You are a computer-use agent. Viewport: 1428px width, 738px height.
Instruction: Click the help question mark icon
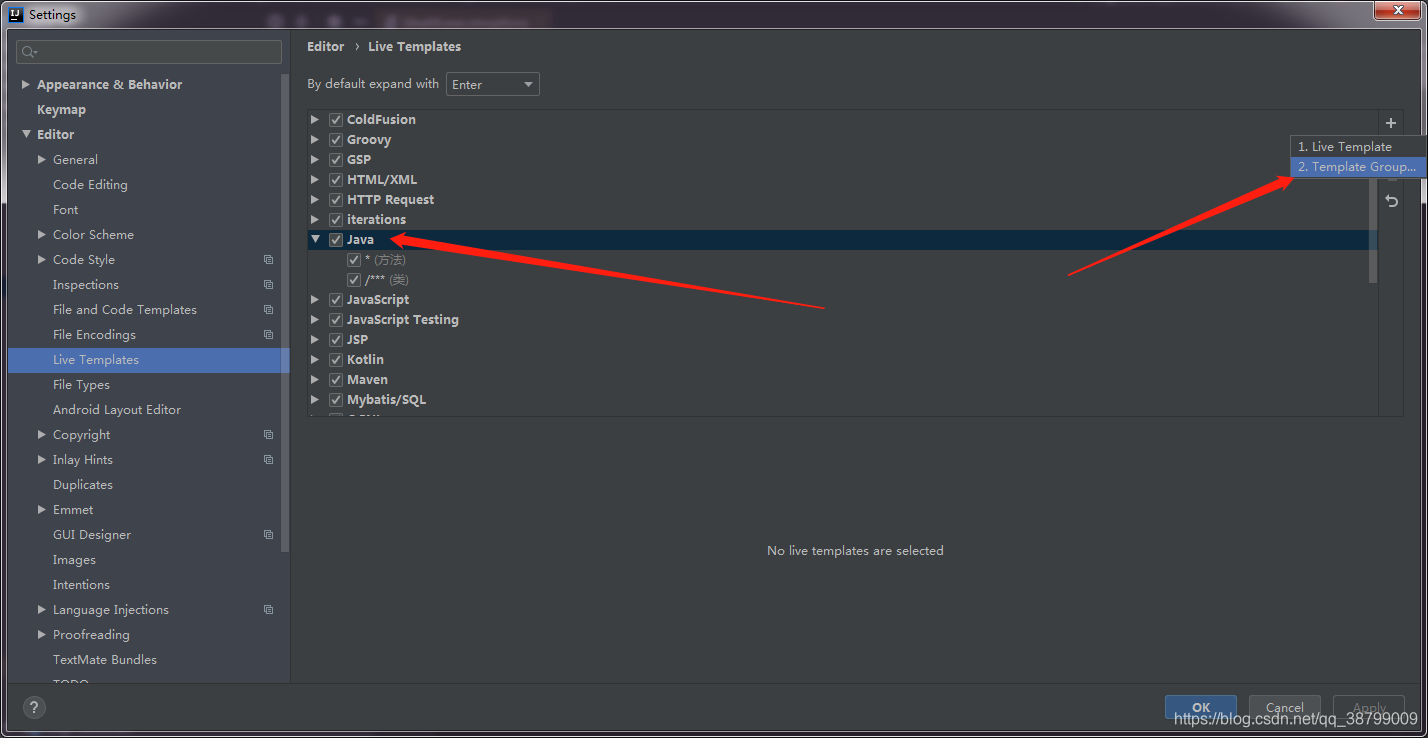pyautogui.click(x=34, y=708)
